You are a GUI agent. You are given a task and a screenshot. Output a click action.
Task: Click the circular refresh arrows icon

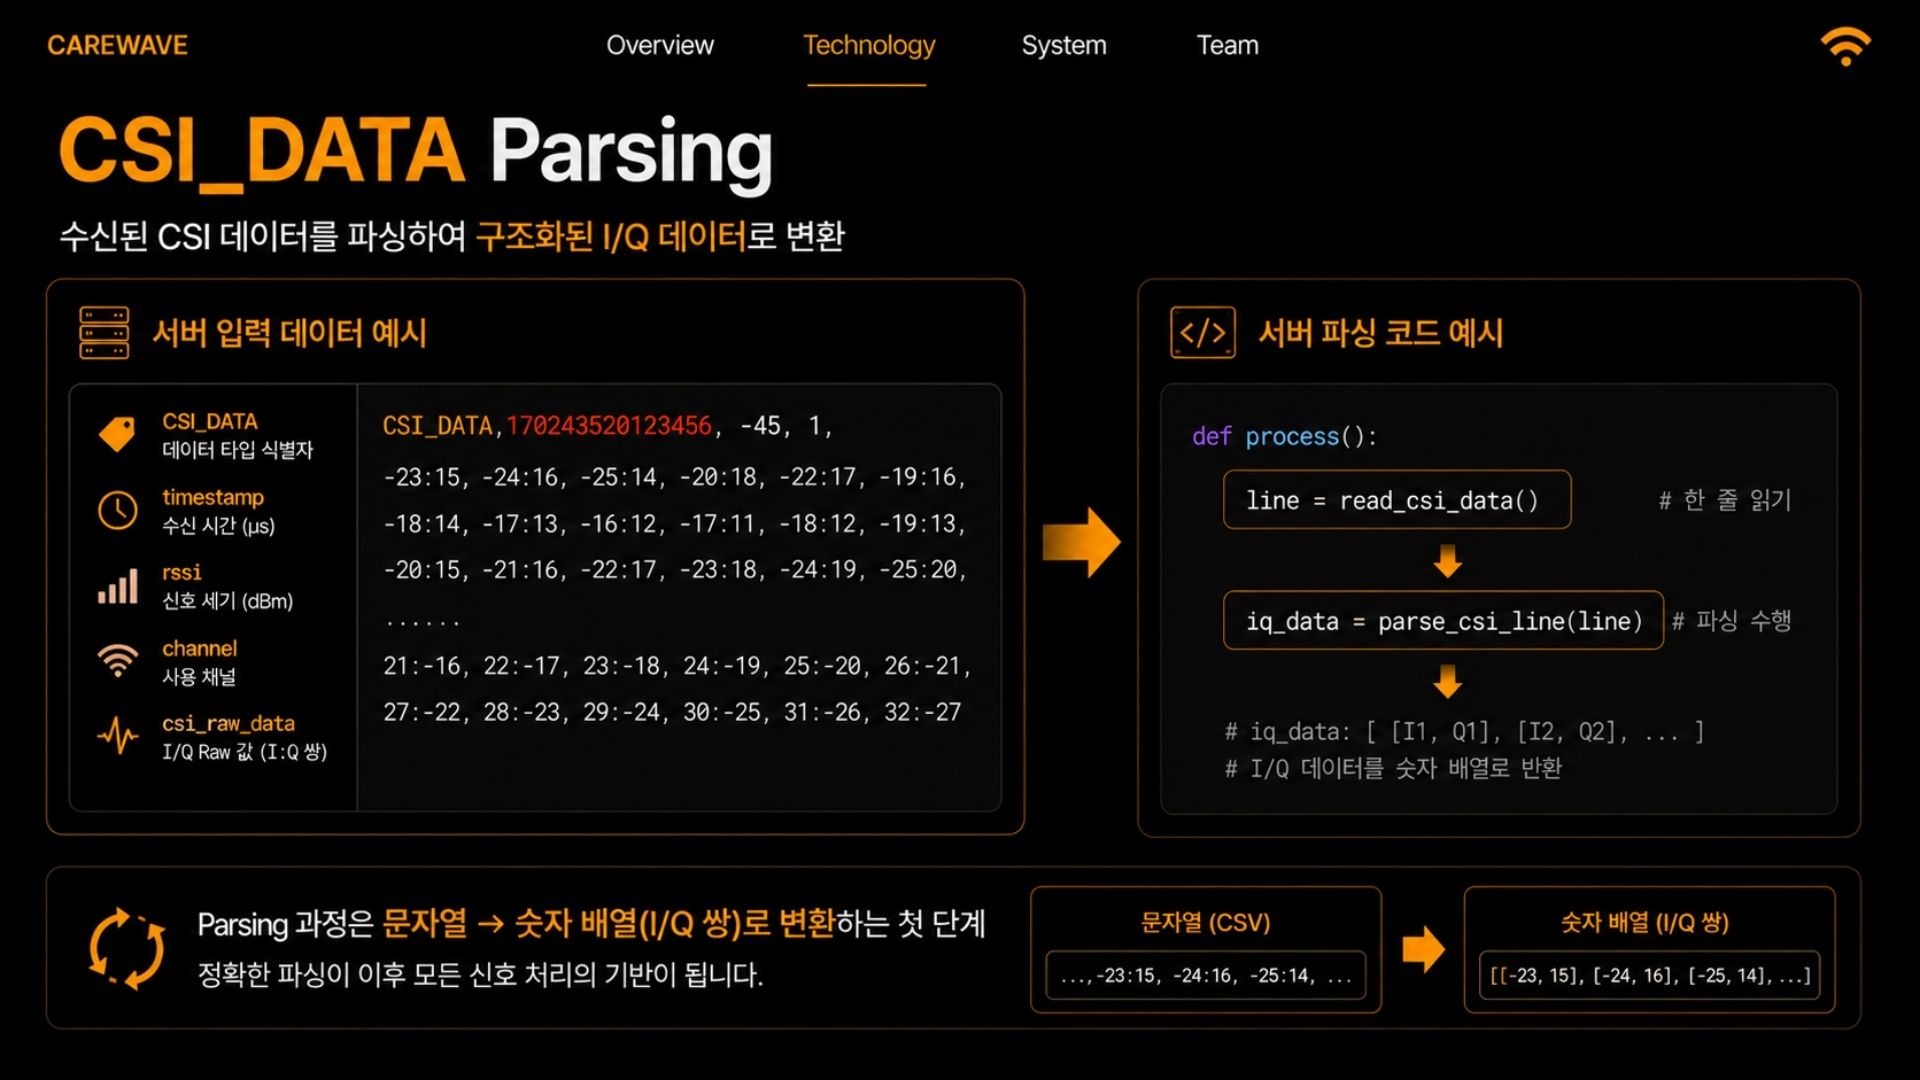[x=127, y=948]
